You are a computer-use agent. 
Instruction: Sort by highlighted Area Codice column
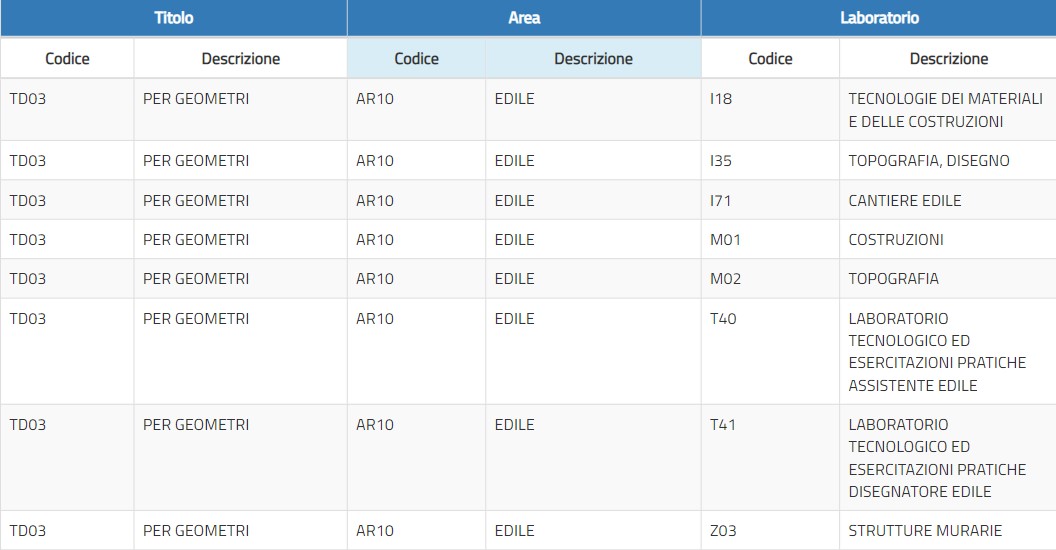click(x=416, y=59)
